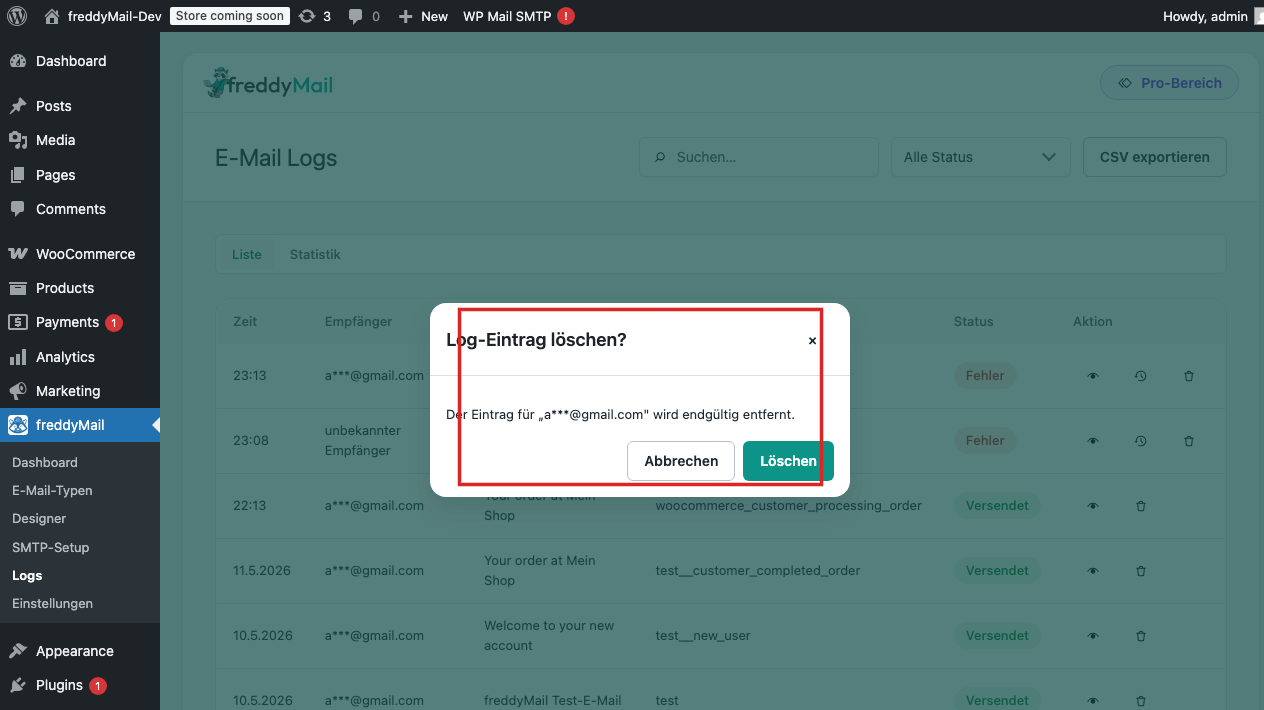Switch to the Liste tab
The width and height of the screenshot is (1264, 710).
click(x=247, y=254)
